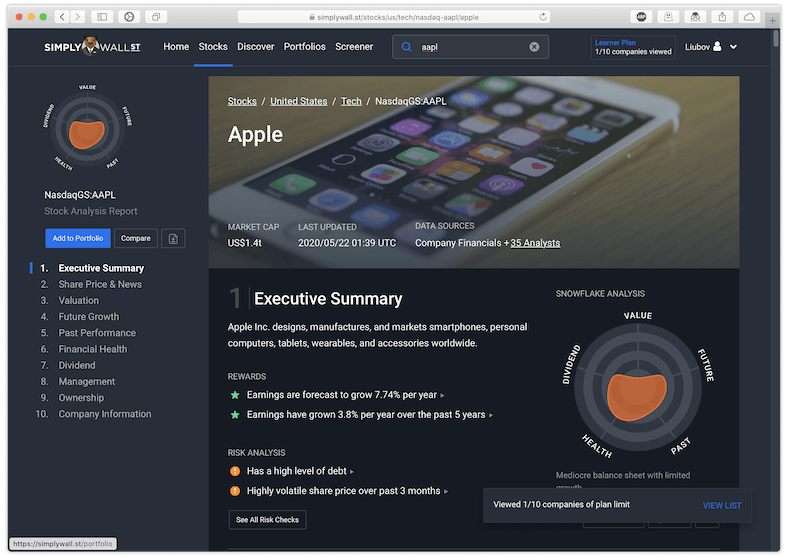Click See All Risk Checks button

pos(267,520)
